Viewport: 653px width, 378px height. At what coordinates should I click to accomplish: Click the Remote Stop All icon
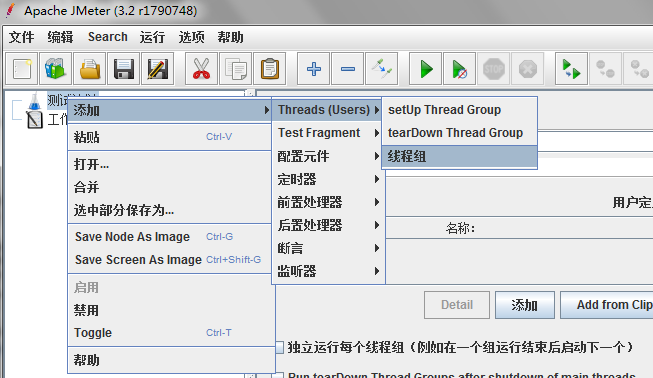606,69
